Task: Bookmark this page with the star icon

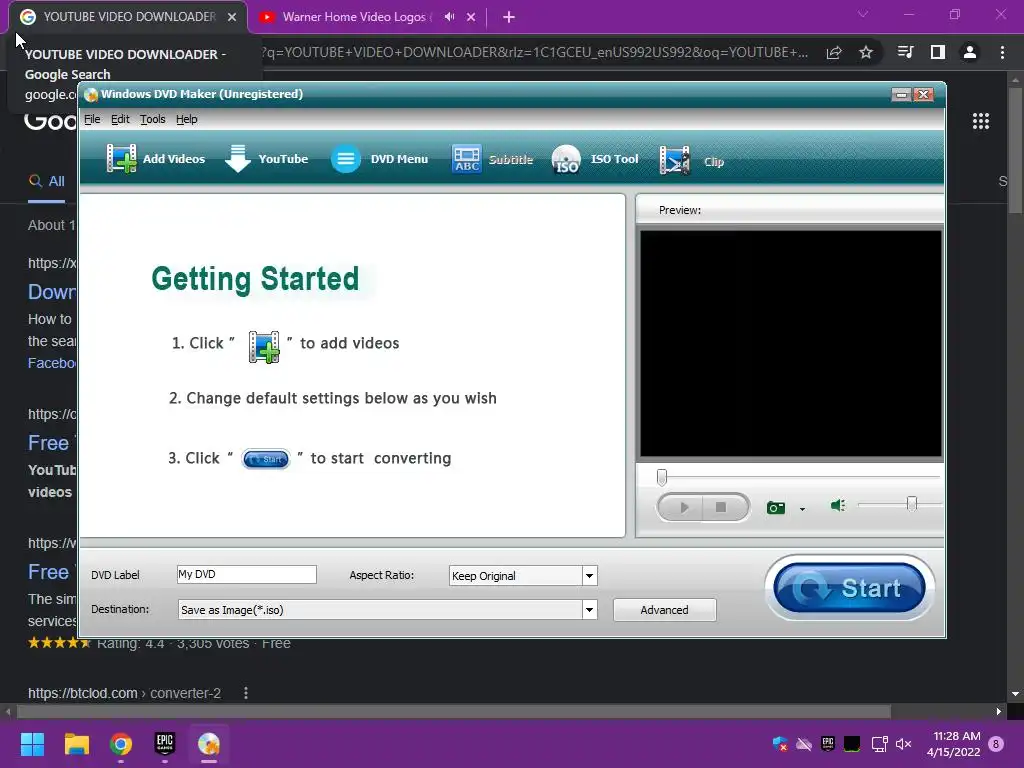Action: 866,52
